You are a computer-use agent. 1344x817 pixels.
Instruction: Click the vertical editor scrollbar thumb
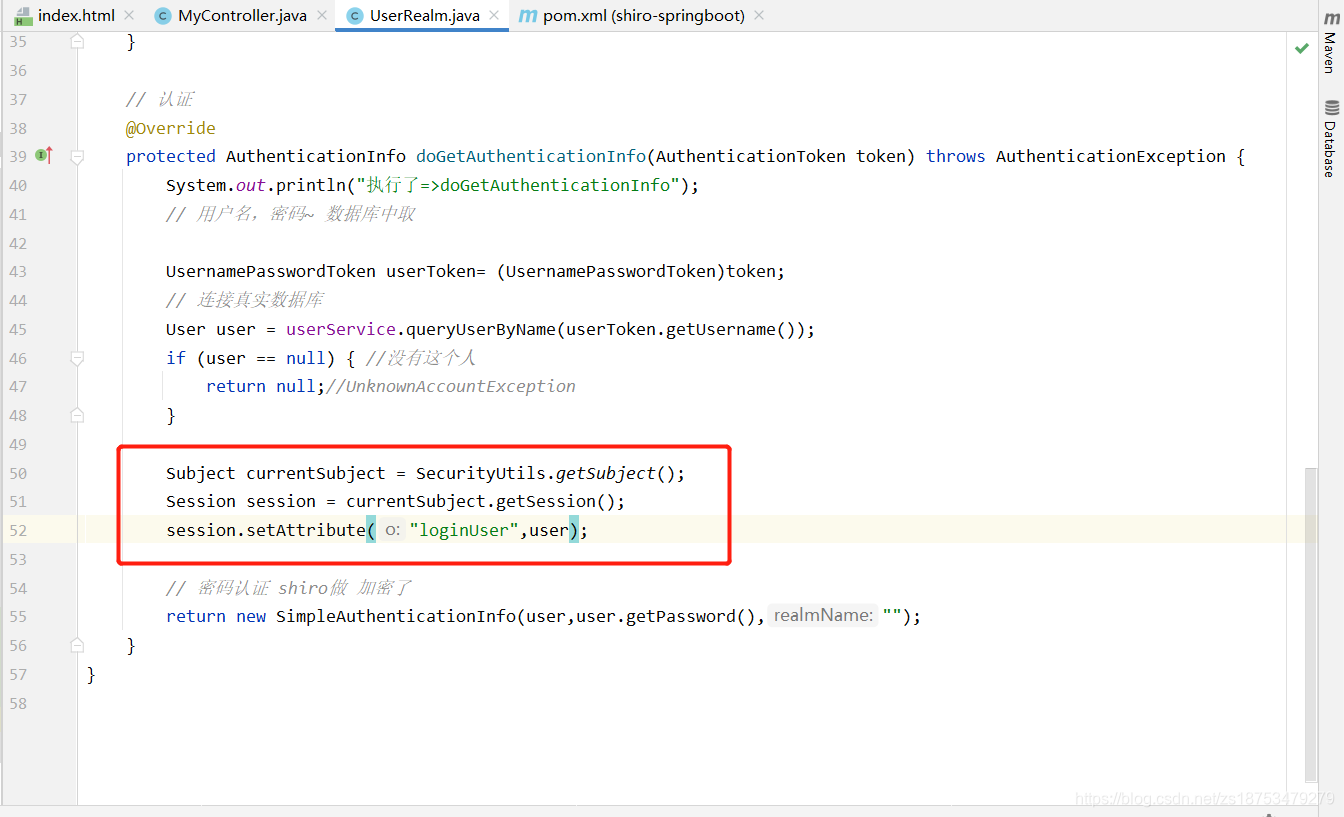tap(1311, 624)
